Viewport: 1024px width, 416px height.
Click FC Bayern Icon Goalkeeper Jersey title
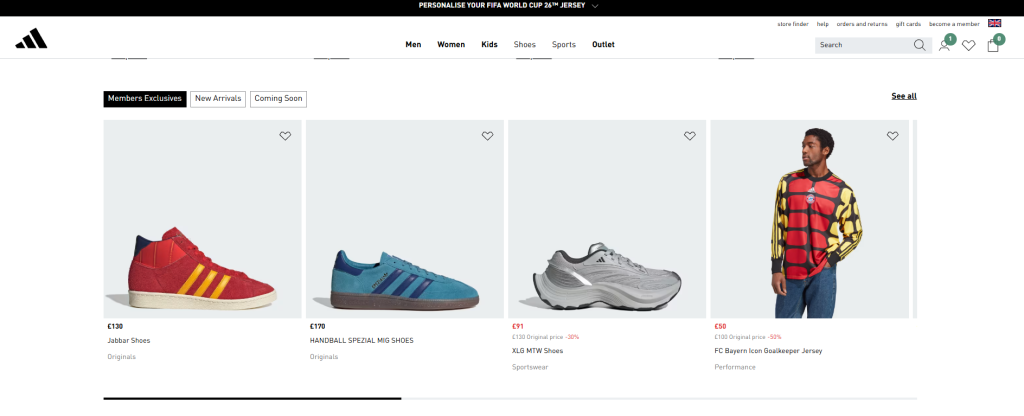[x=768, y=351]
